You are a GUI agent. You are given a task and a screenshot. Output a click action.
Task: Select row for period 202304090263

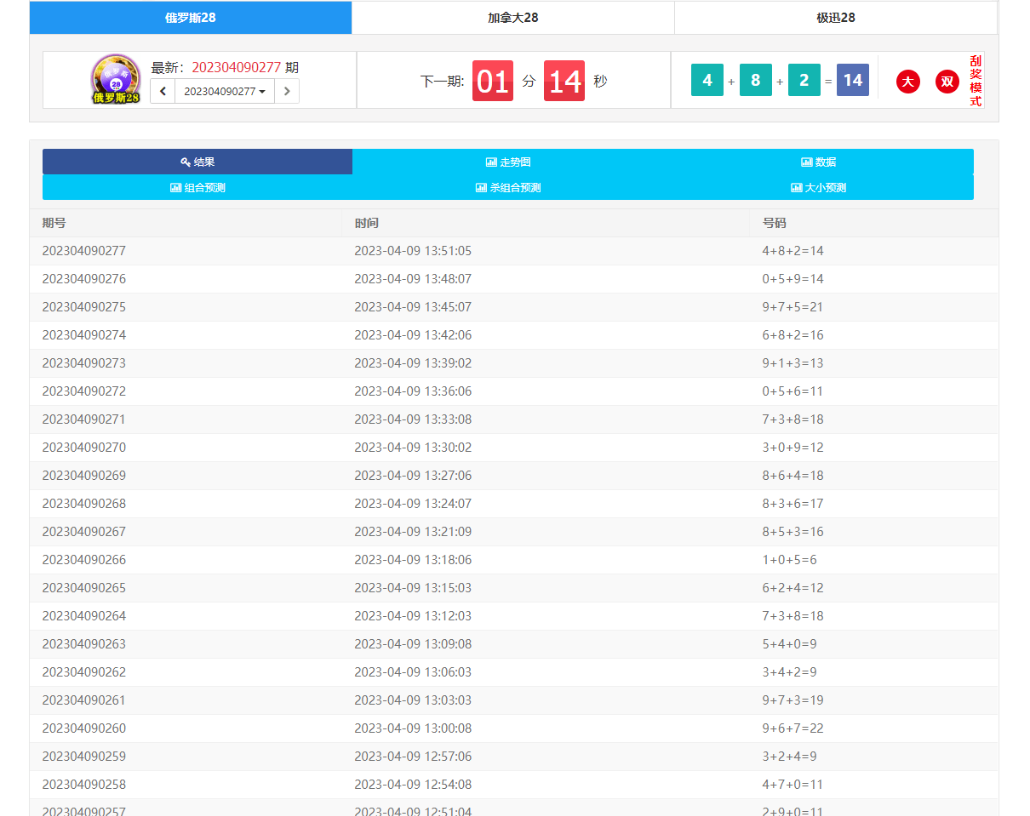[x=514, y=644]
